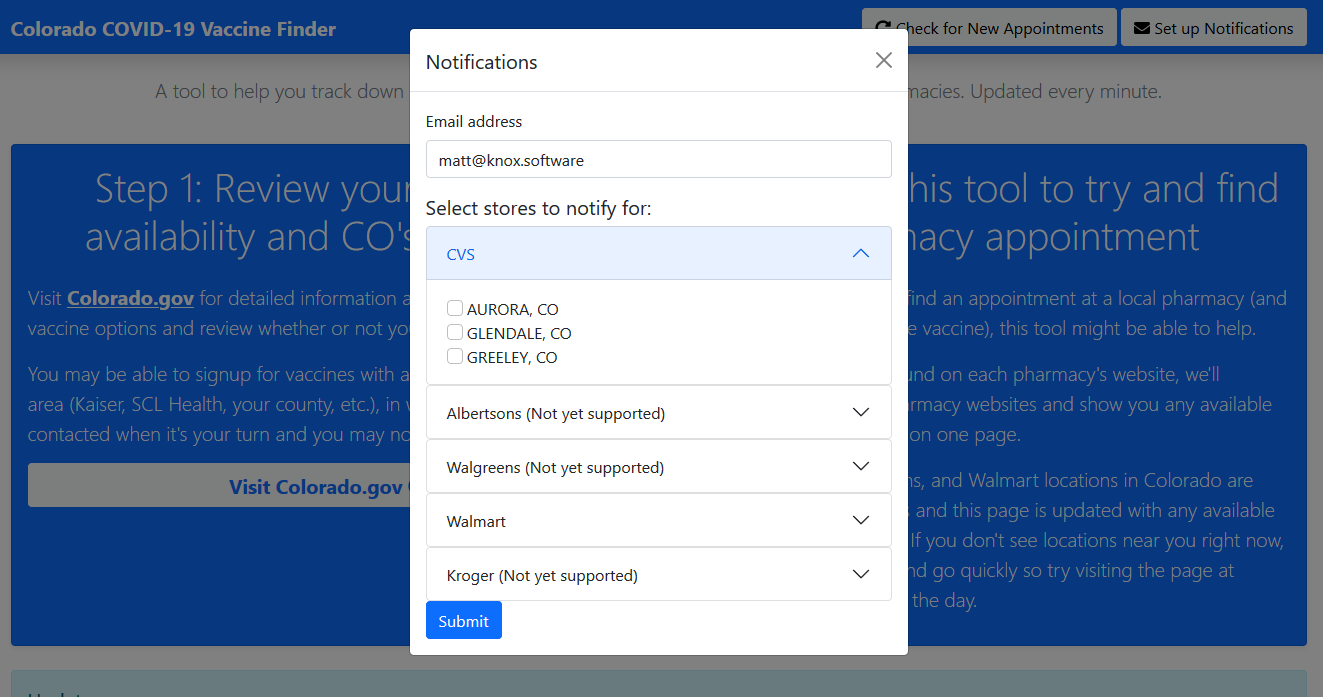Click the 'Select stores to notify for:' label
Image resolution: width=1323 pixels, height=697 pixels.
coord(539,209)
